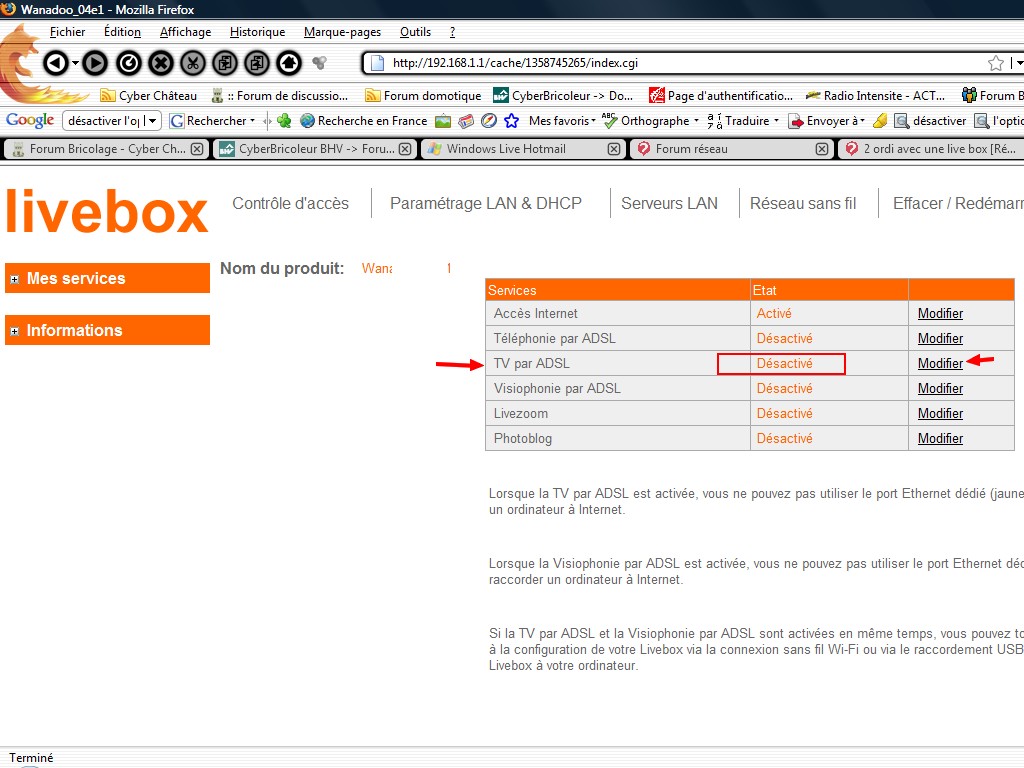Viewport: 1024px width, 768px height.
Task: Click into the Google toolbar search field
Action: (103, 121)
